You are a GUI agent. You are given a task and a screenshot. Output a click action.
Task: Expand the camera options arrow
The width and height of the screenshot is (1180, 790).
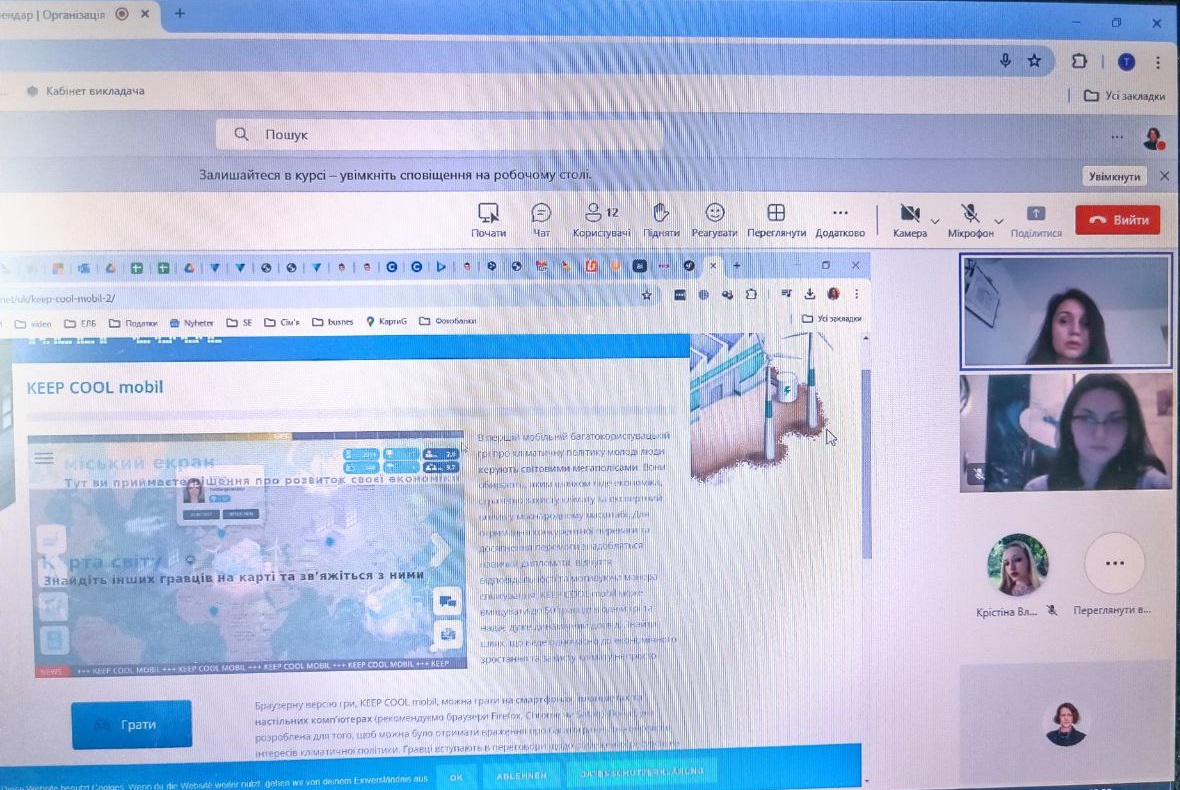[935, 221]
